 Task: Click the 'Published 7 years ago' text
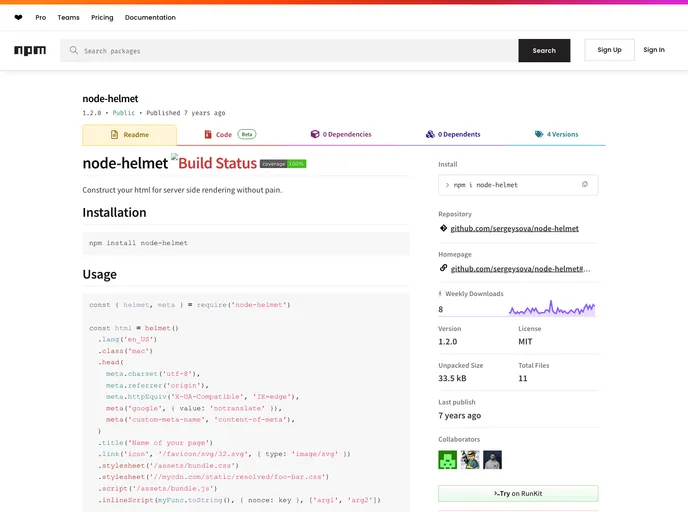[186, 113]
